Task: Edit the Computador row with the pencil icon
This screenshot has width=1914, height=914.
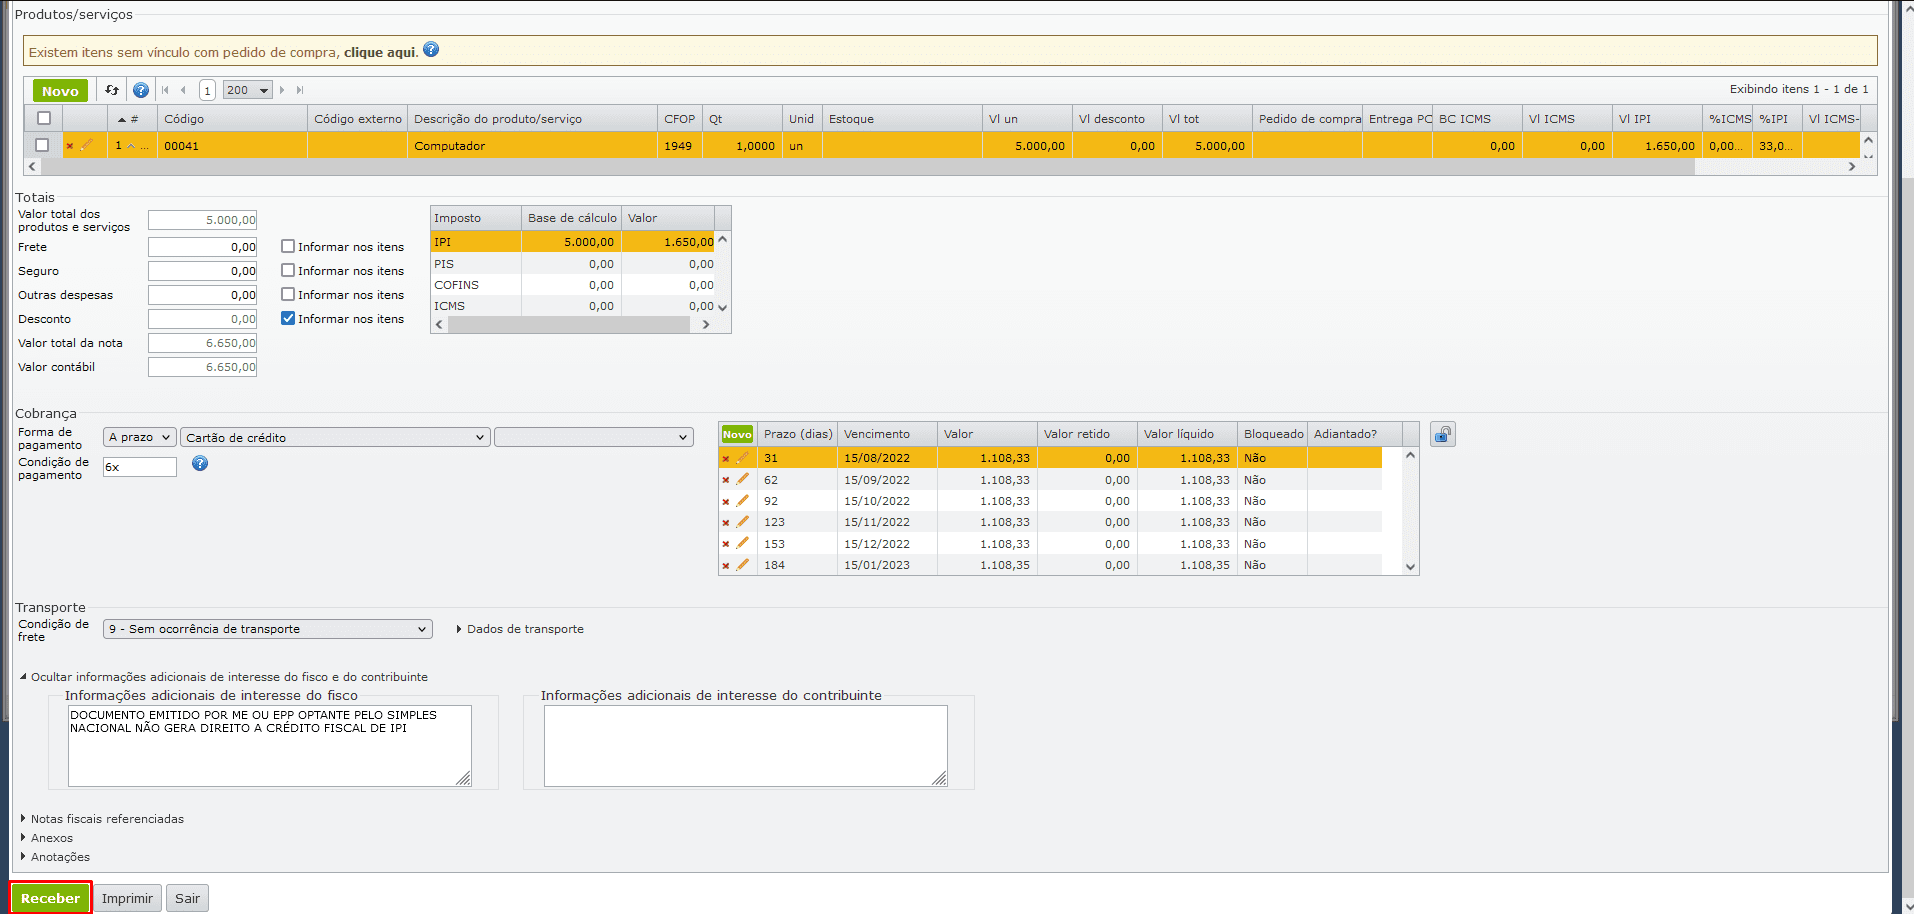Action: [87, 145]
